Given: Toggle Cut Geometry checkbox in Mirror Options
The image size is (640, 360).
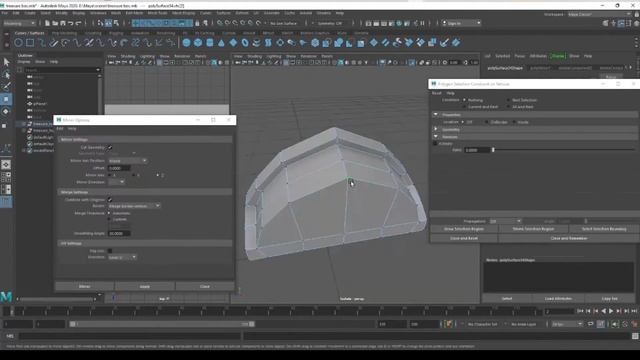Looking at the screenshot, I should (110, 147).
